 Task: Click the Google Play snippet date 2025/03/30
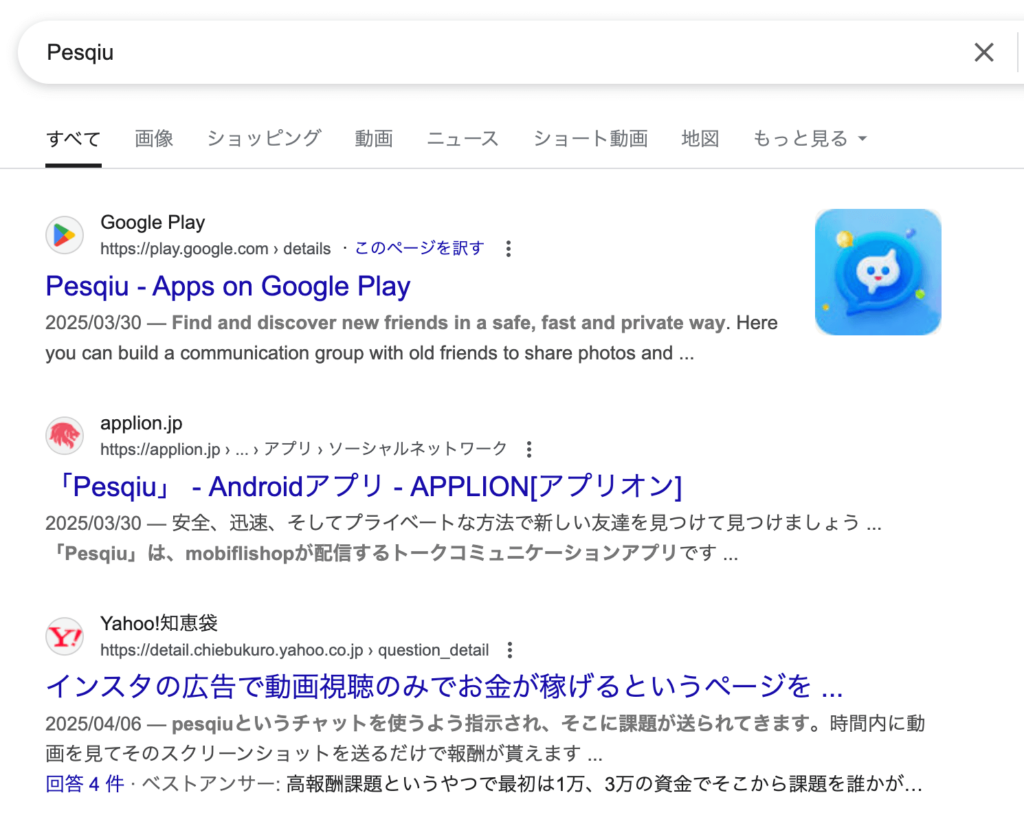click(x=93, y=323)
